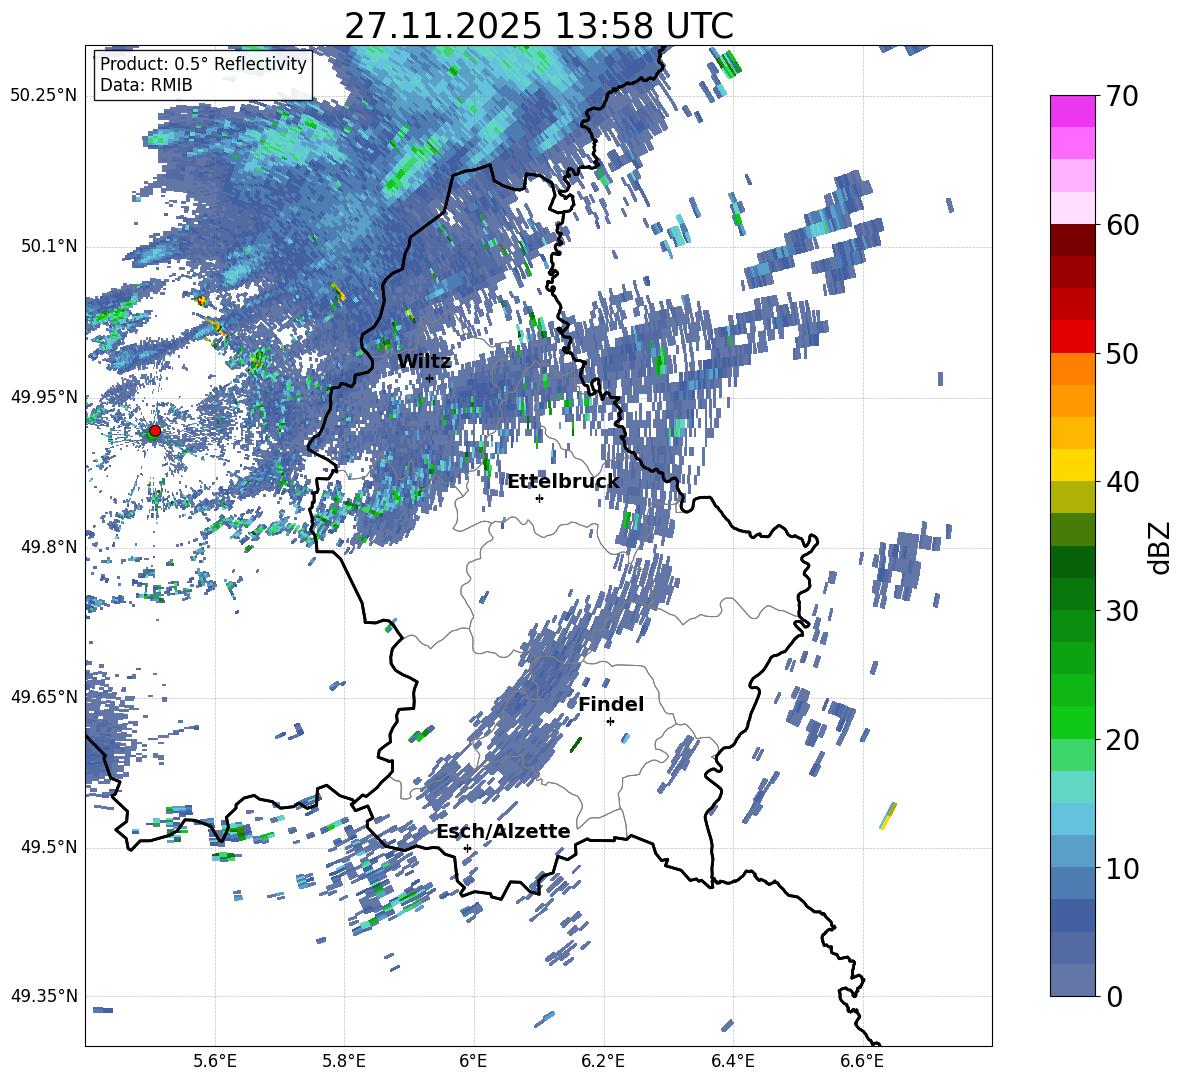
Task: Click the 6°E longitude label
Action: pos(473,1061)
